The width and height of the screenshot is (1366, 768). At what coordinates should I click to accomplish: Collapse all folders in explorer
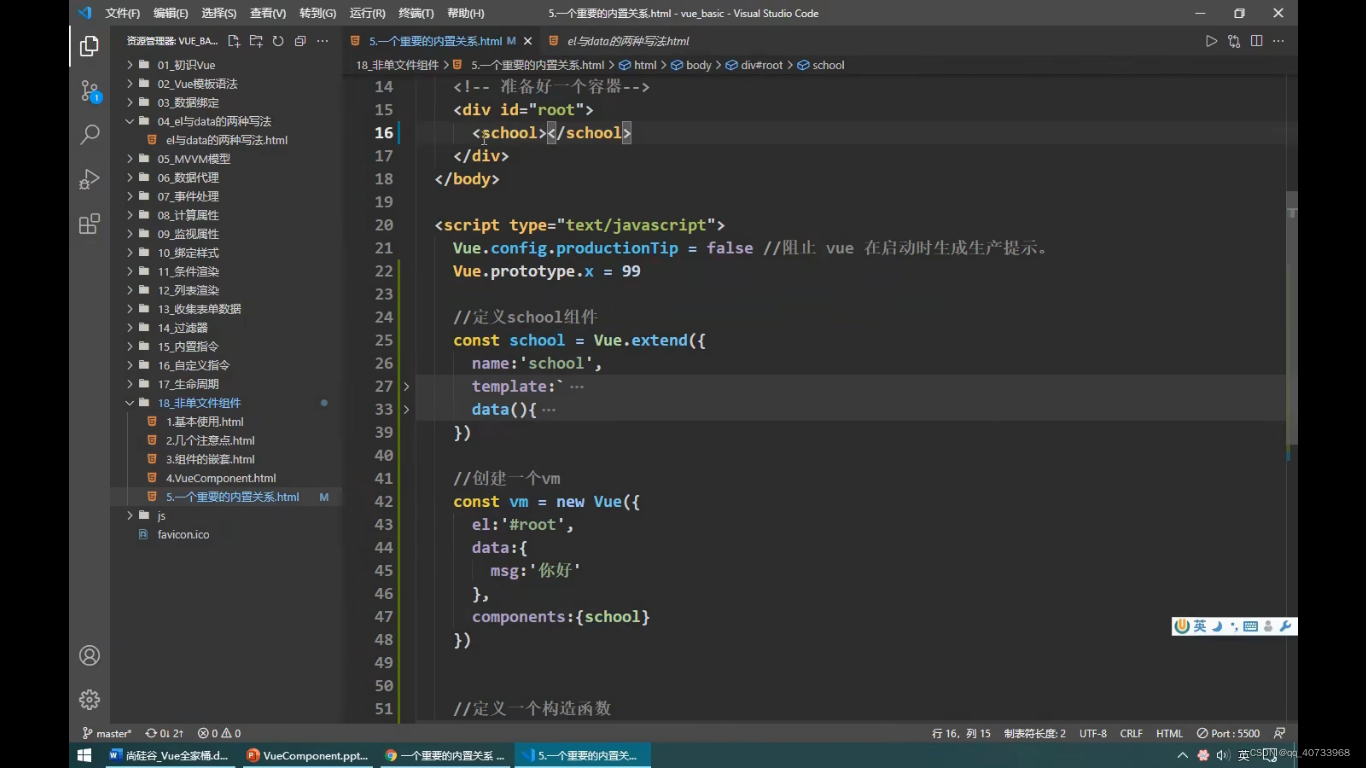300,41
